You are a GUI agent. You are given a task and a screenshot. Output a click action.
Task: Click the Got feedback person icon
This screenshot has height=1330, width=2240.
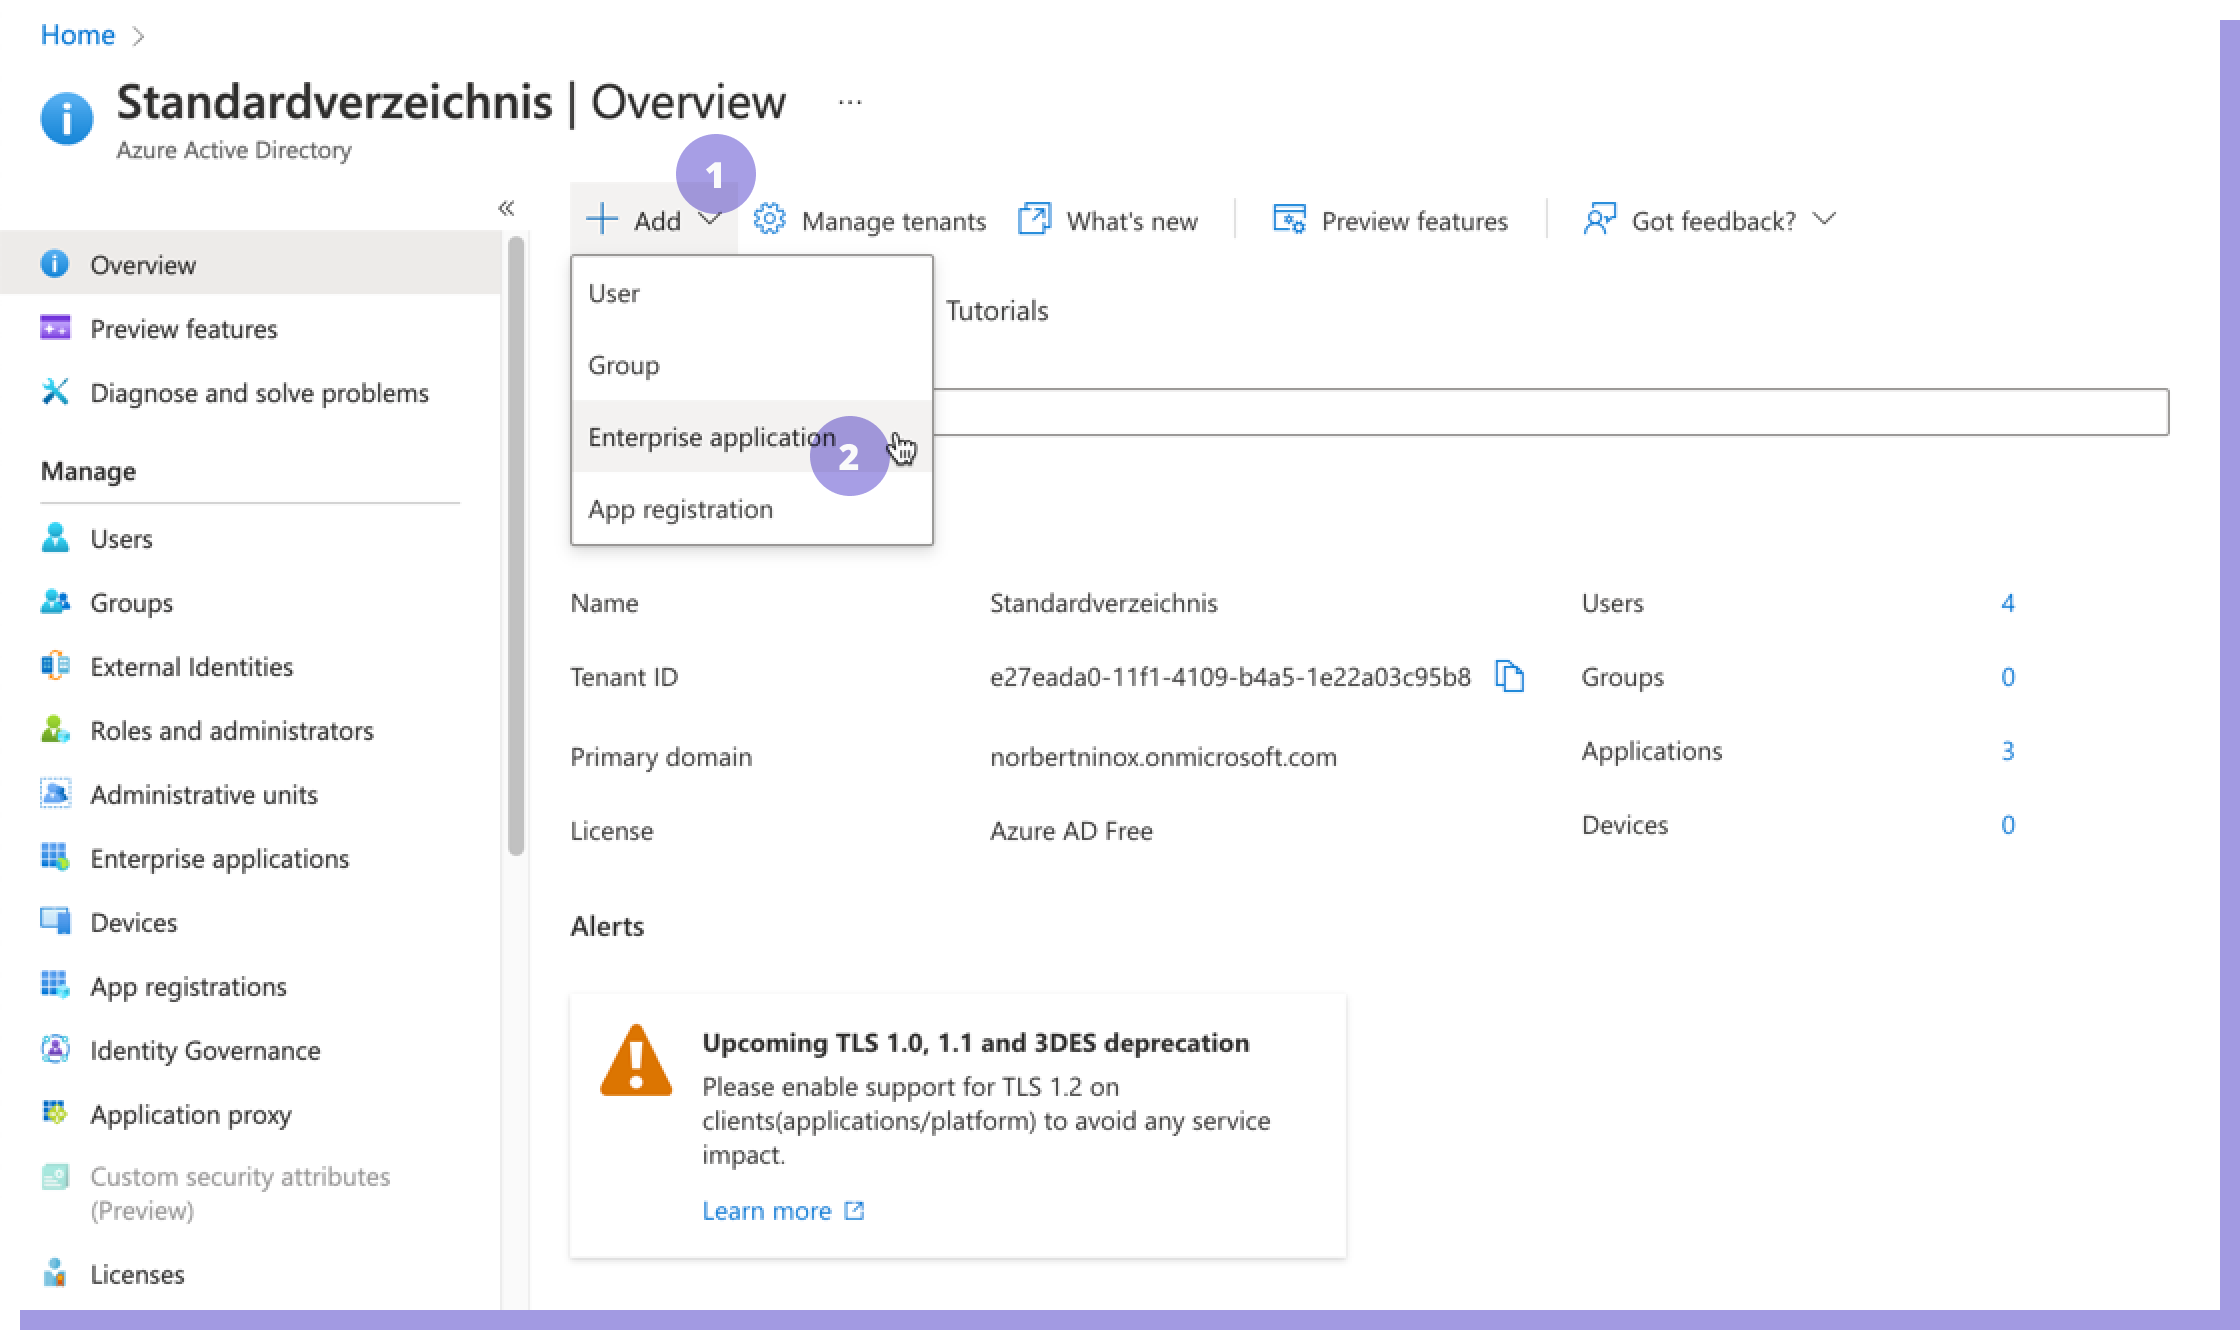(x=1599, y=219)
